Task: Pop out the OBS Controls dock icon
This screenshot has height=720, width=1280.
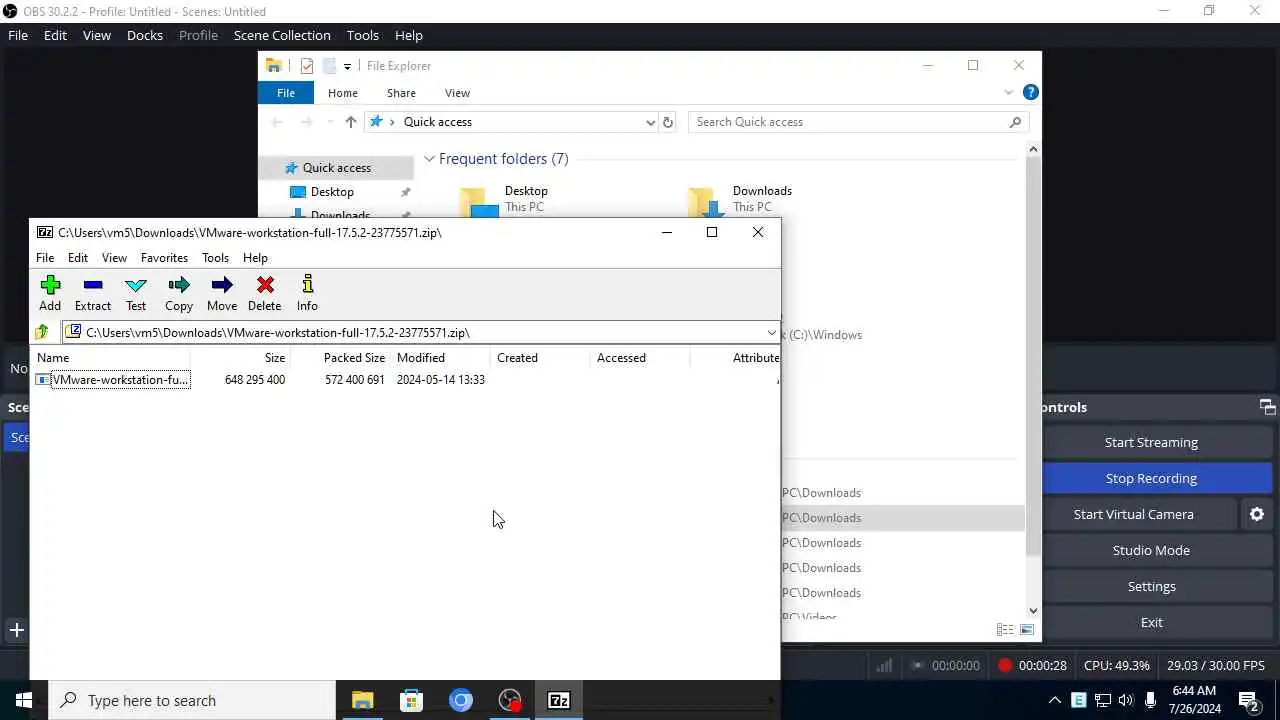Action: (1267, 407)
